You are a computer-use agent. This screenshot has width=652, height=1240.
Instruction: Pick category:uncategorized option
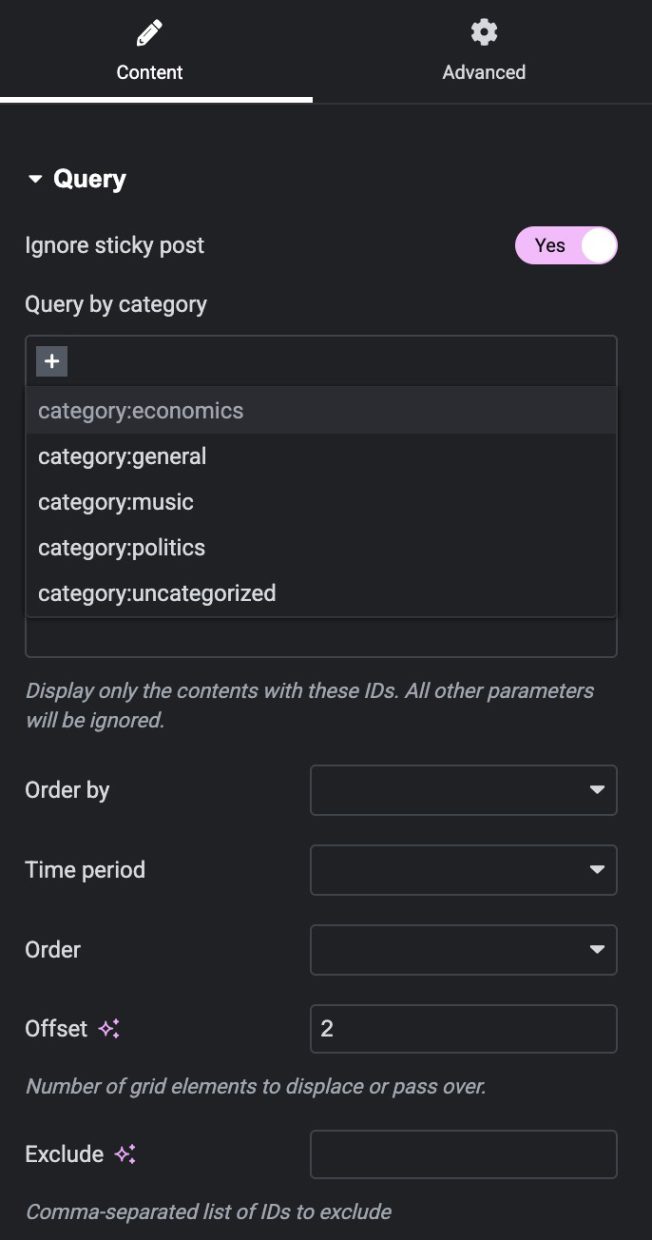pyautogui.click(x=157, y=593)
